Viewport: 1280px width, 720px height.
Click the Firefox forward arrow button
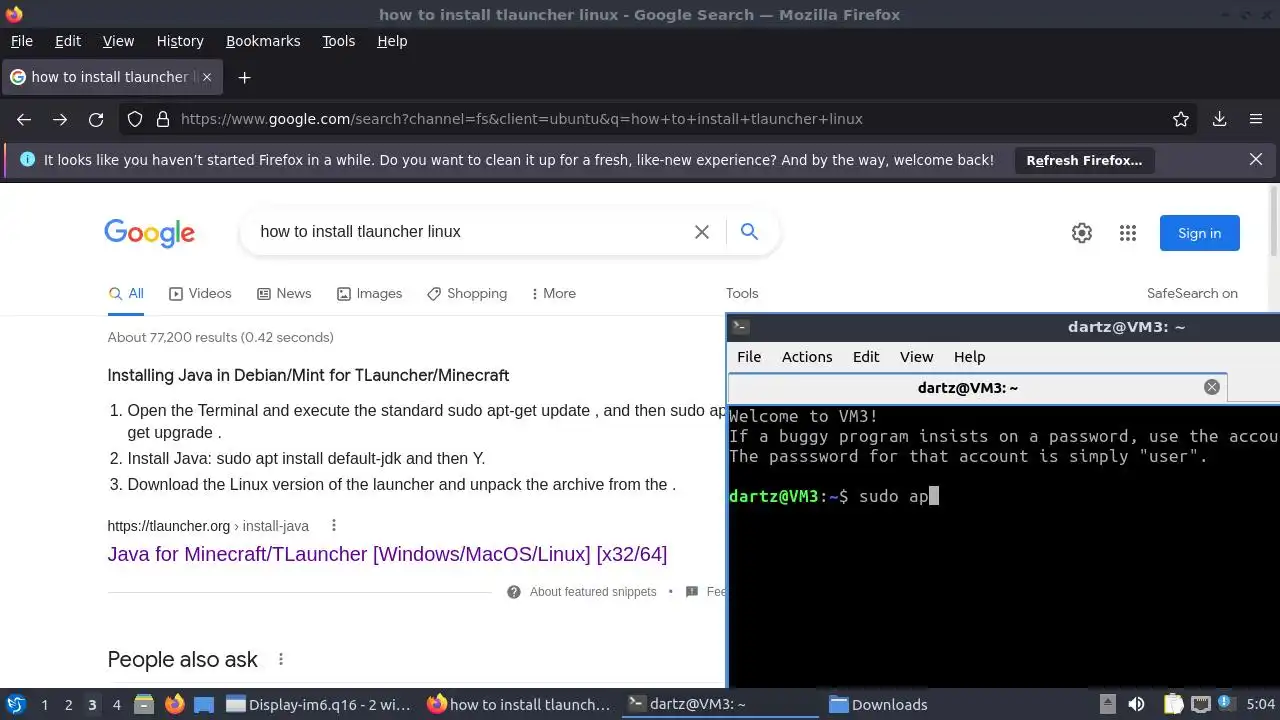(x=60, y=119)
